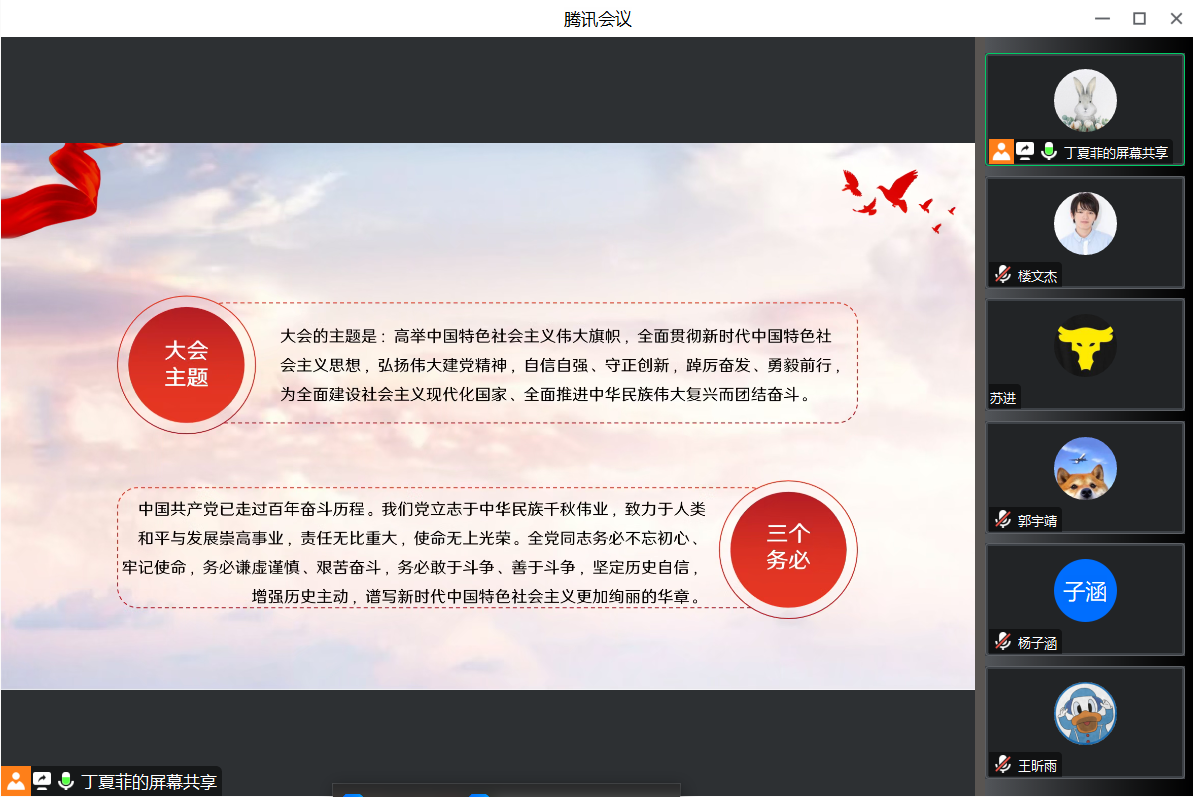1193x797 pixels.
Task: Click 丁夏菲的屏幕共享 label at bottom-left
Action: pos(149,782)
